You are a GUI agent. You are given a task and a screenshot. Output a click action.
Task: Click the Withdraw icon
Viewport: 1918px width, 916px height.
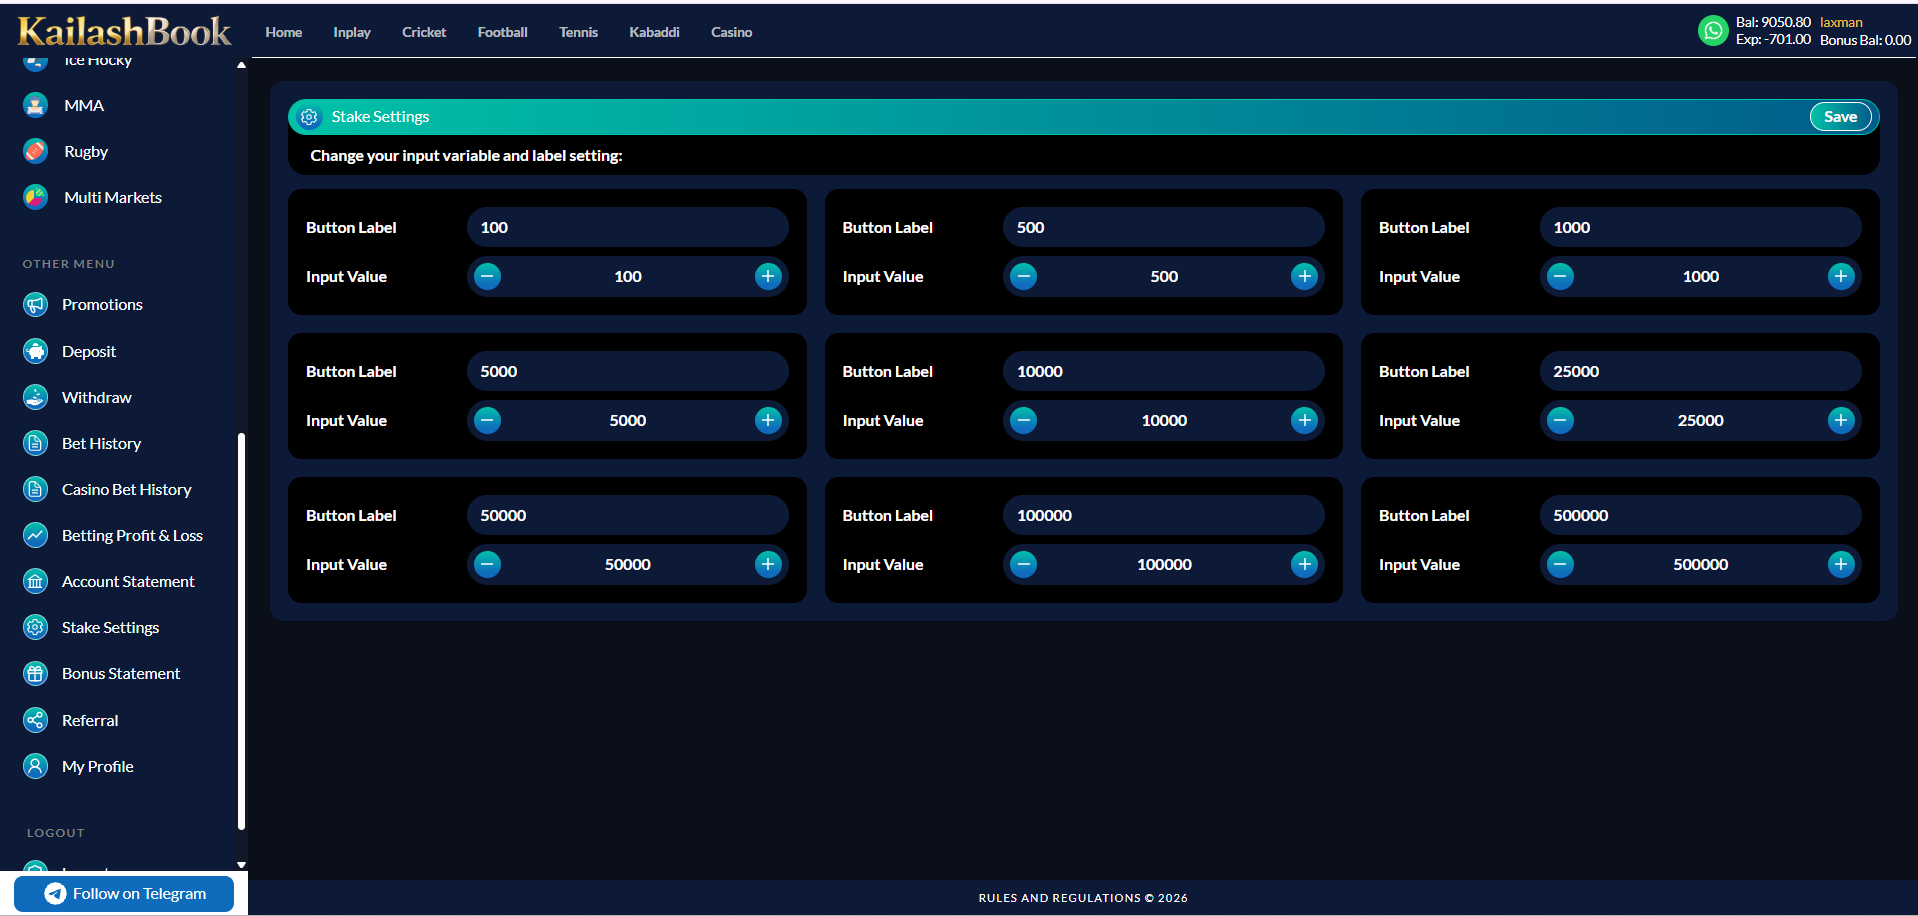pos(36,397)
